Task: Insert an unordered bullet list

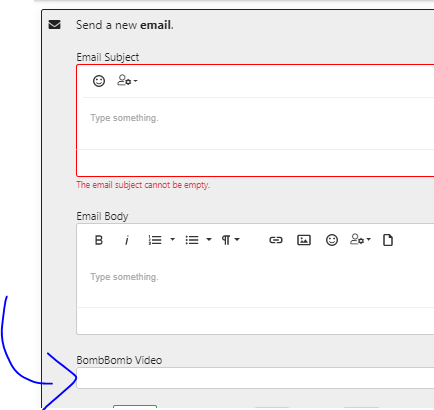Action: (x=192, y=240)
